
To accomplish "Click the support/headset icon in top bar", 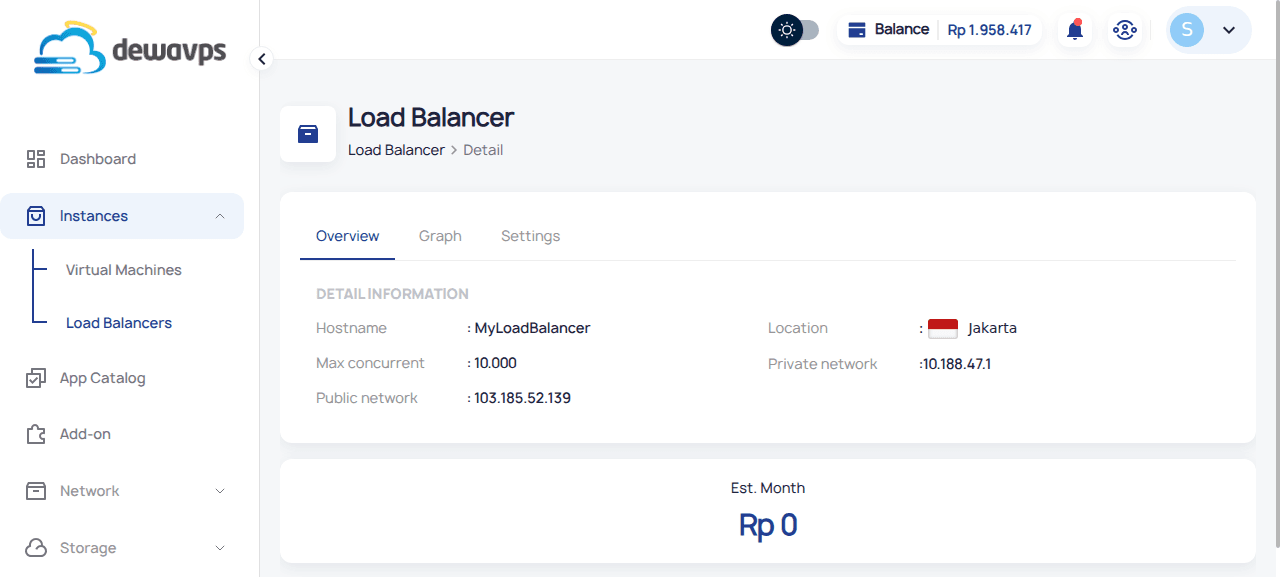I will 1125,29.
